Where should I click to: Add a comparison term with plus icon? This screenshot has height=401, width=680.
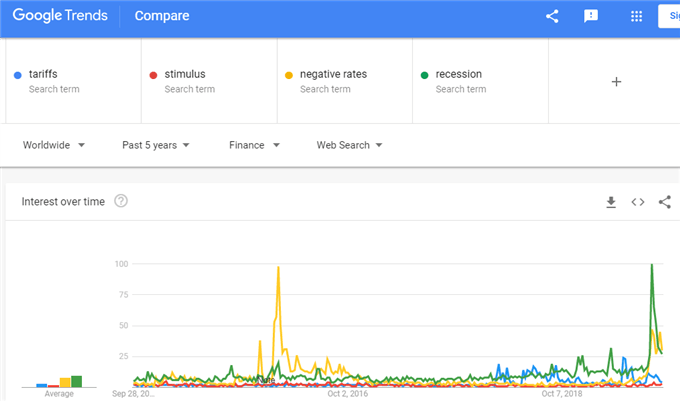point(616,82)
